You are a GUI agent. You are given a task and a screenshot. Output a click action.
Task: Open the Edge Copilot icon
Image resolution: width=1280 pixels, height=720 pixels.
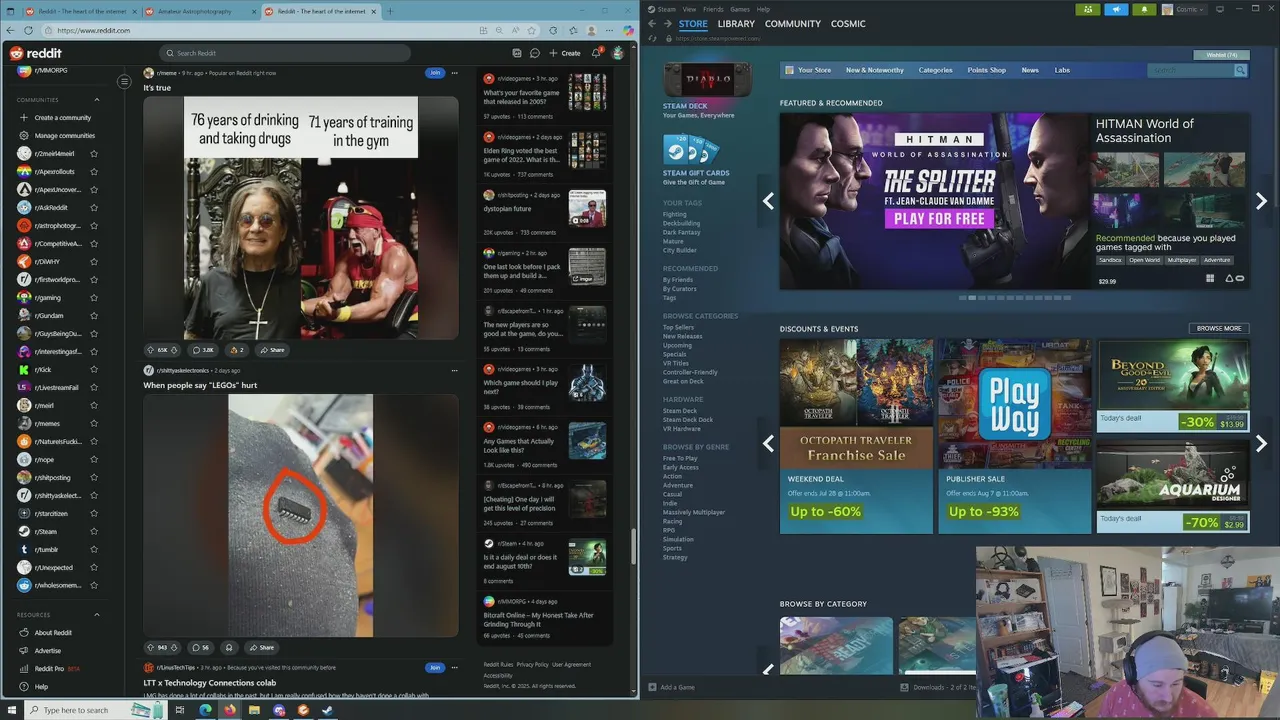628,31
